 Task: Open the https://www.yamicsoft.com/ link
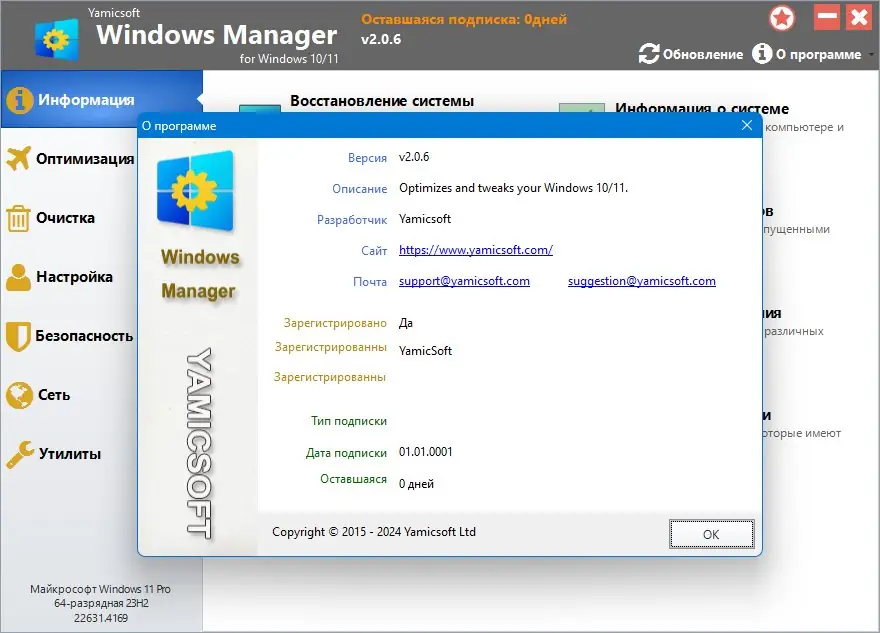[476, 250]
